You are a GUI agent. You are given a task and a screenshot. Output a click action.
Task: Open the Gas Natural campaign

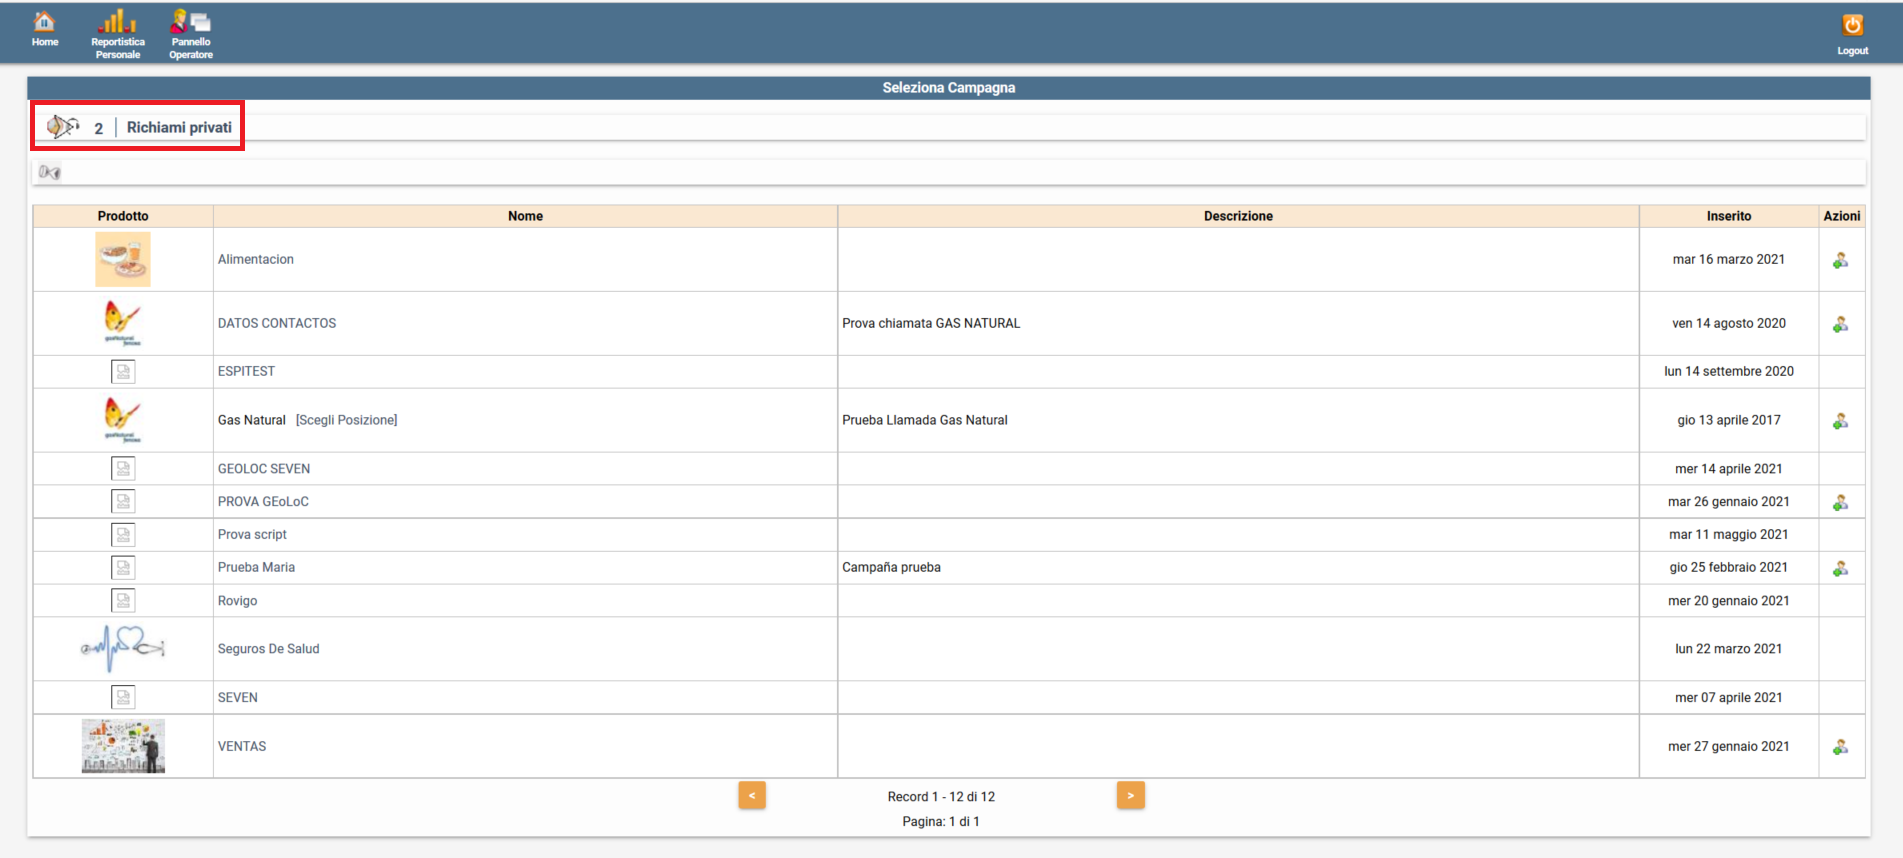252,420
